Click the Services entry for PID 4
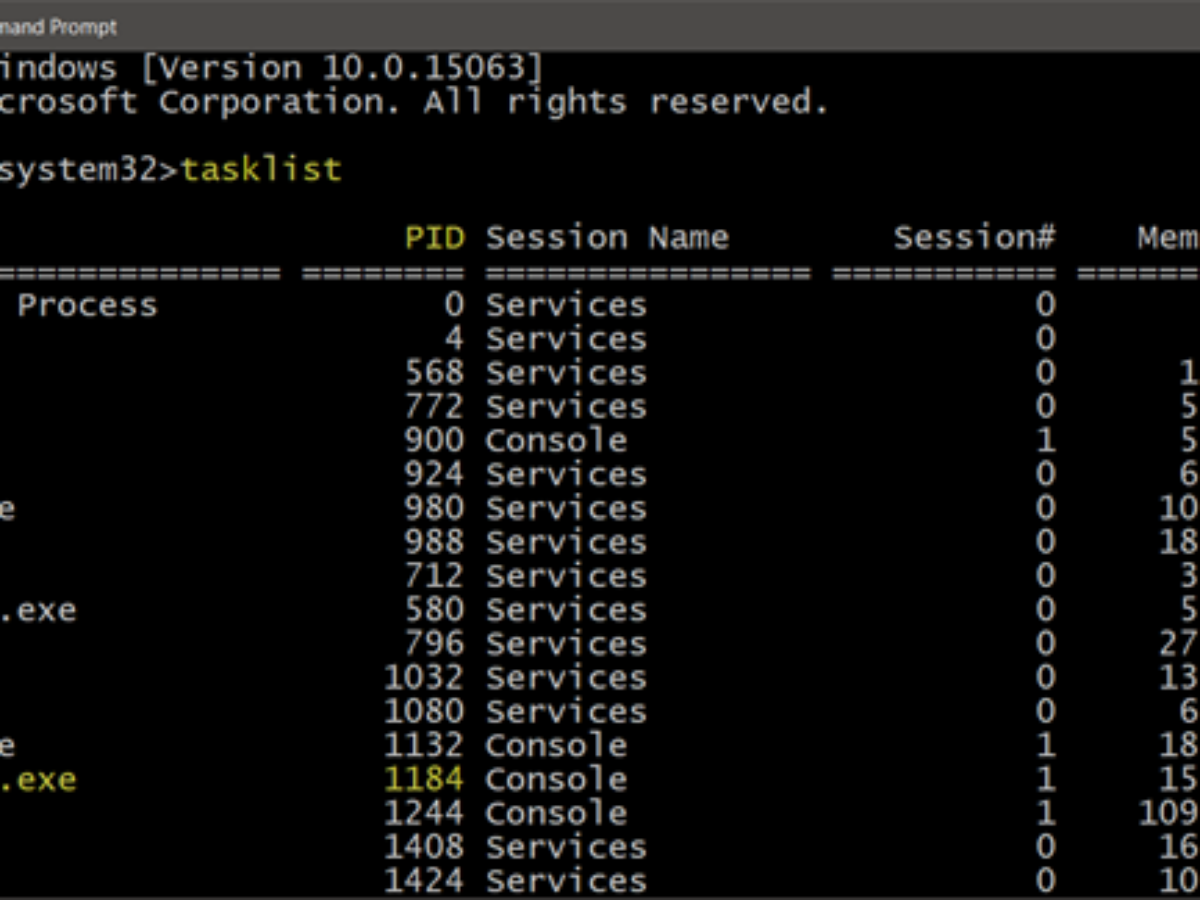The image size is (1200, 900). click(x=566, y=339)
